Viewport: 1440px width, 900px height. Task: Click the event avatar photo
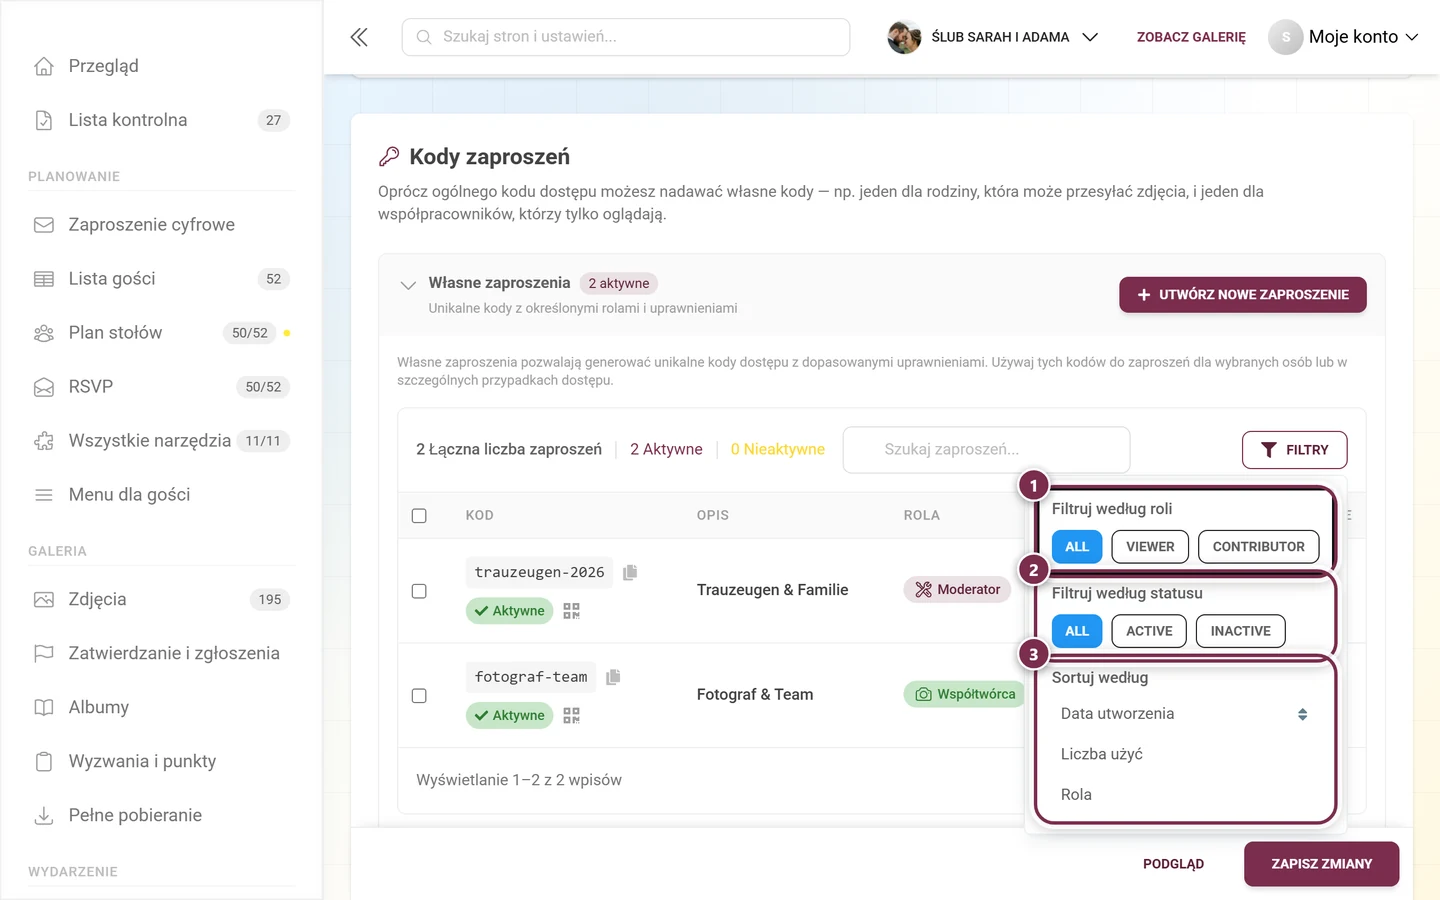tap(904, 37)
